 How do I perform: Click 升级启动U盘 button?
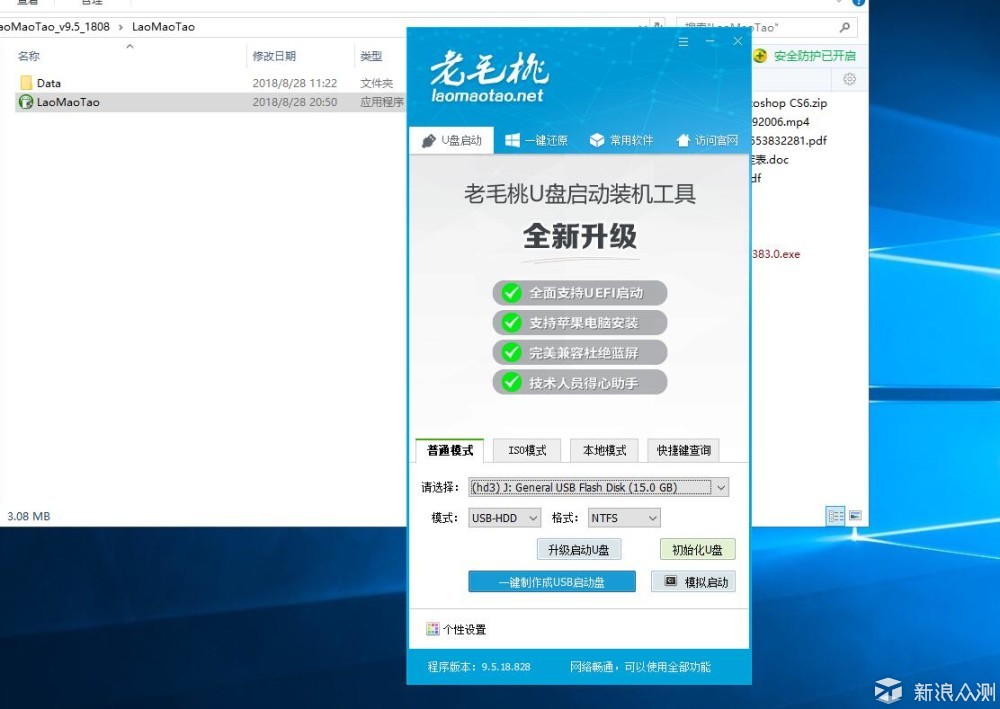coord(578,550)
